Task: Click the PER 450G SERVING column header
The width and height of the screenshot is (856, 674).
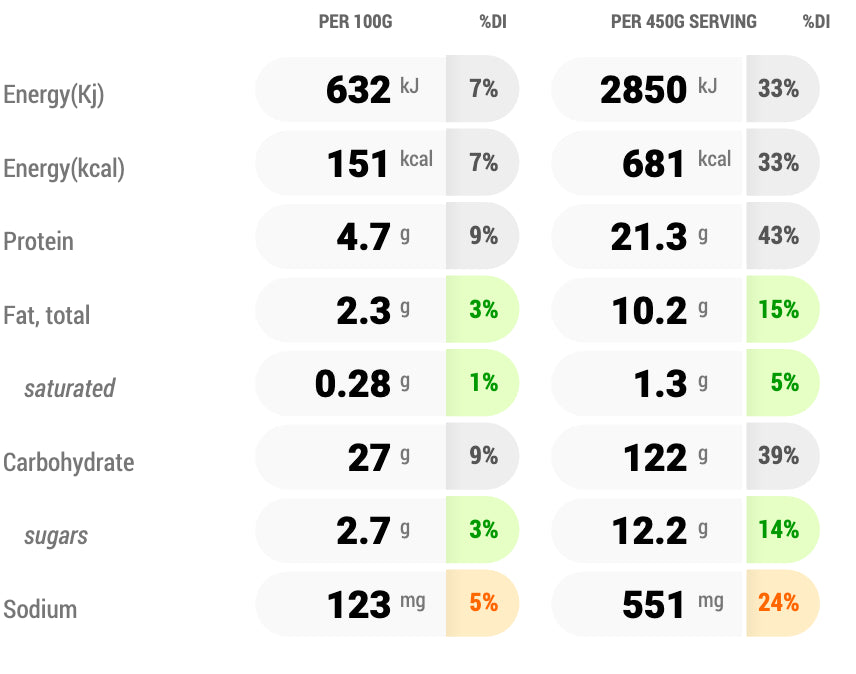Action: tap(683, 22)
